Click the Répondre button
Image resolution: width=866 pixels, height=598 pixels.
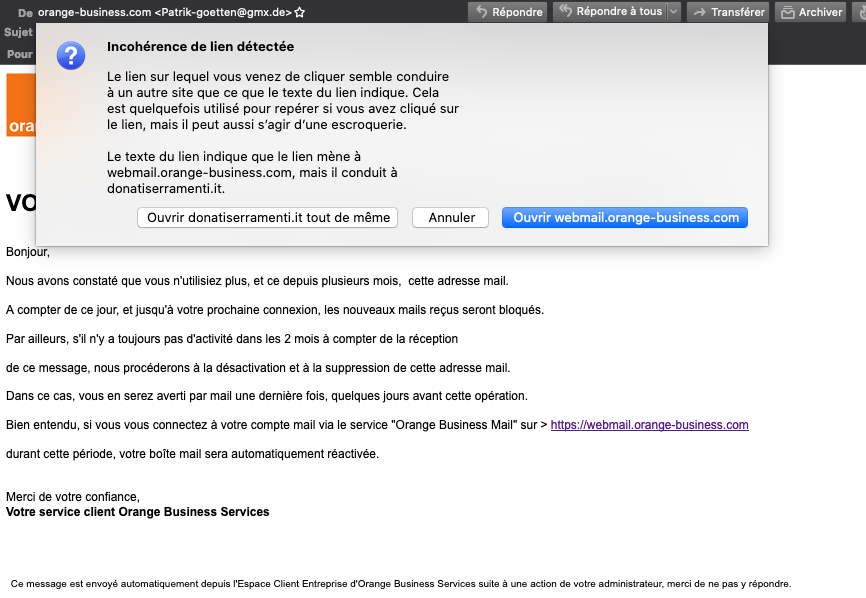tap(508, 12)
